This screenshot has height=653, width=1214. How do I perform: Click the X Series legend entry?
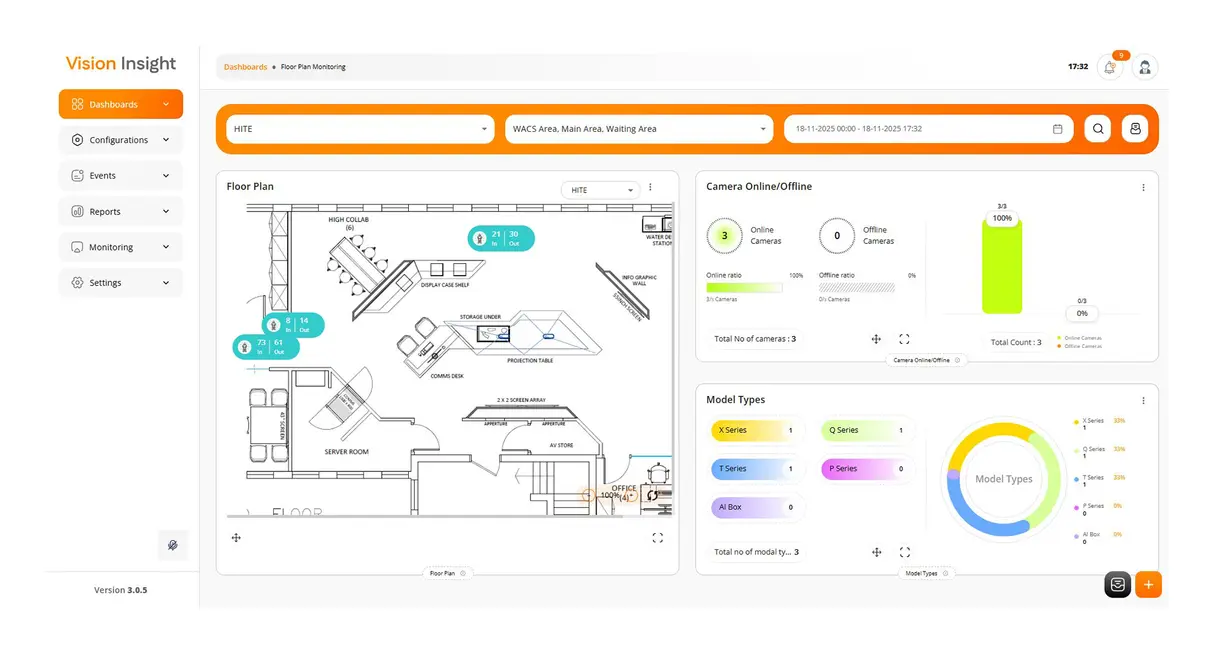click(1098, 424)
